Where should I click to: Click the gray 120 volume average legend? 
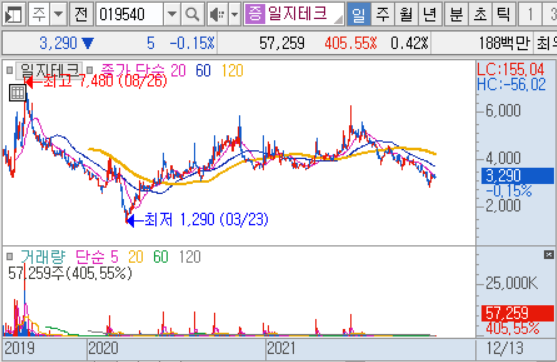point(190,256)
